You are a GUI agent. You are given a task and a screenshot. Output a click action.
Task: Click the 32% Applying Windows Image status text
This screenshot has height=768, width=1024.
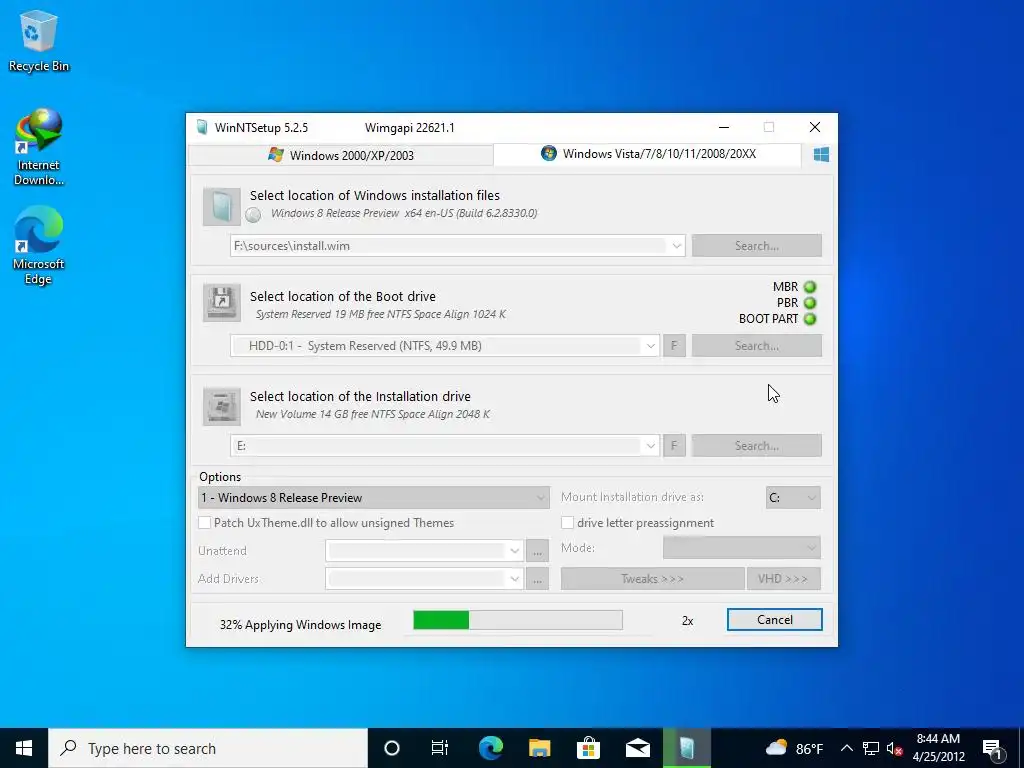click(x=300, y=625)
